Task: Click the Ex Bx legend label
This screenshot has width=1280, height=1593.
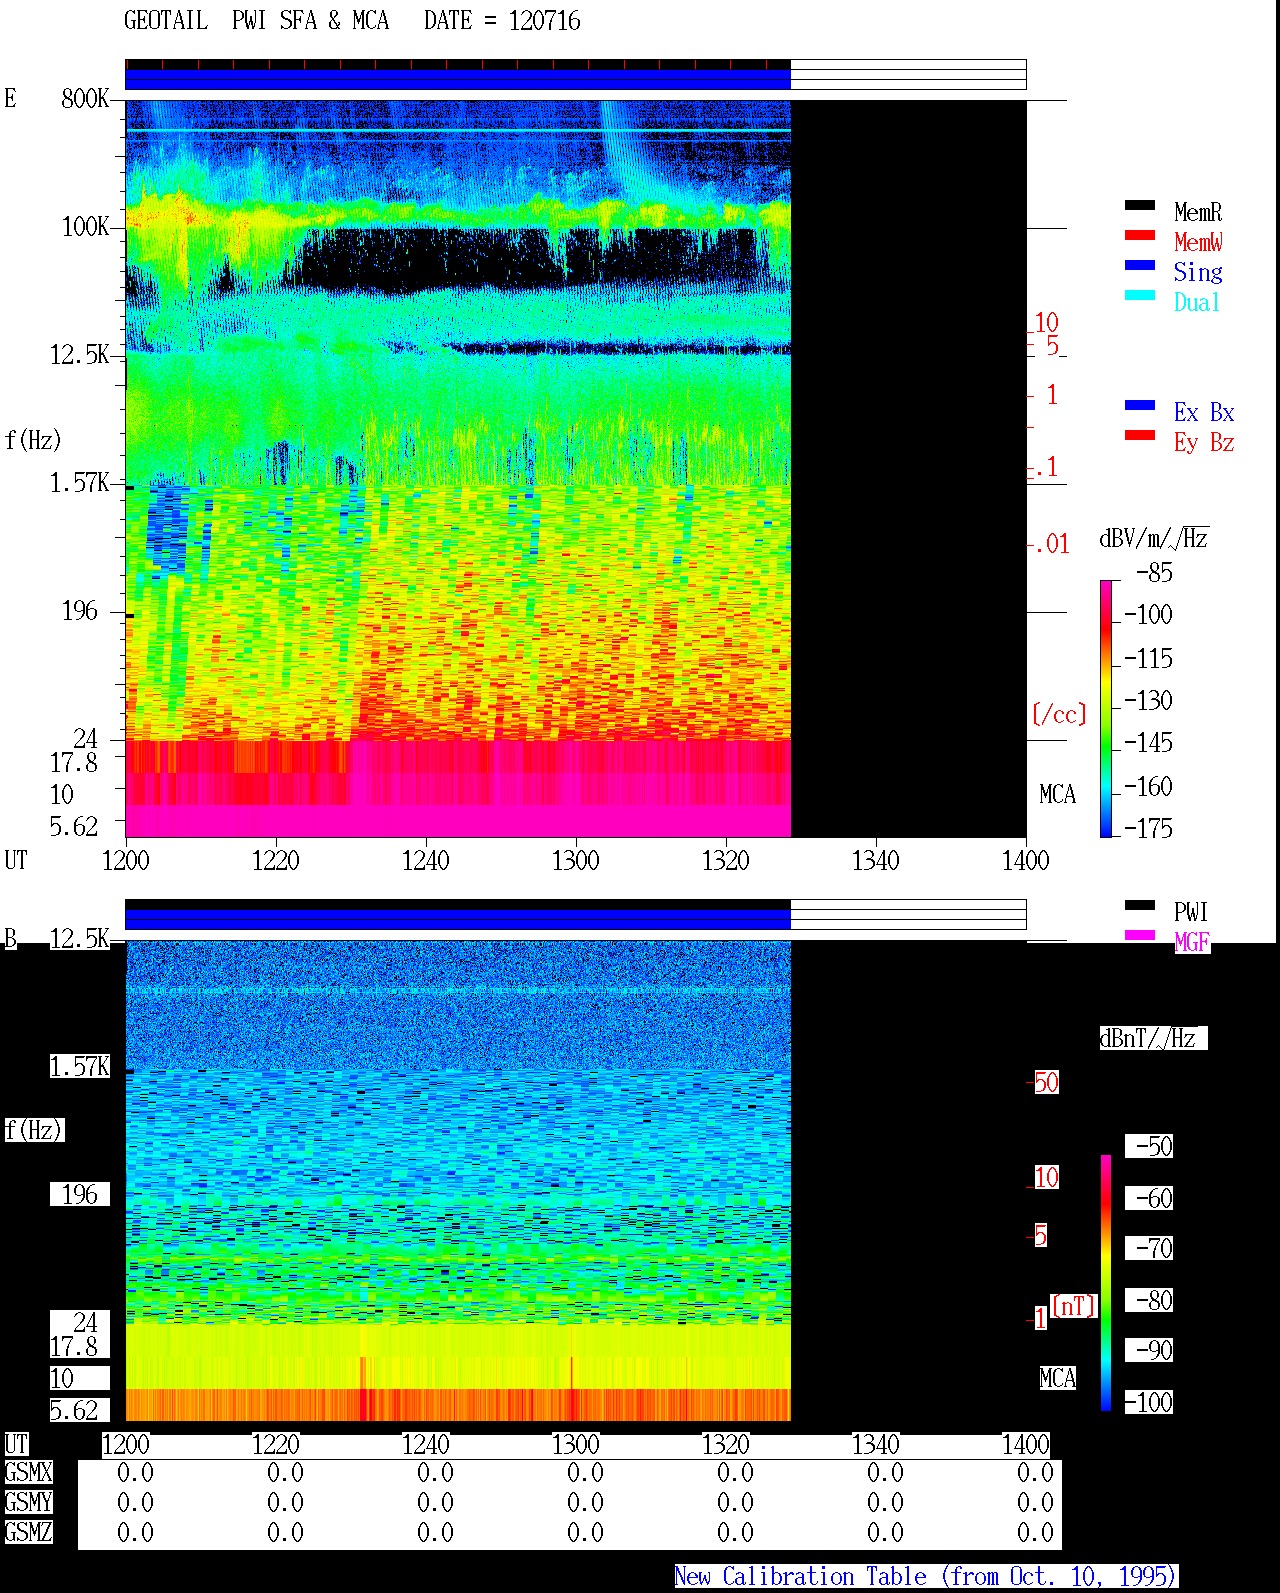Action: click(1204, 412)
